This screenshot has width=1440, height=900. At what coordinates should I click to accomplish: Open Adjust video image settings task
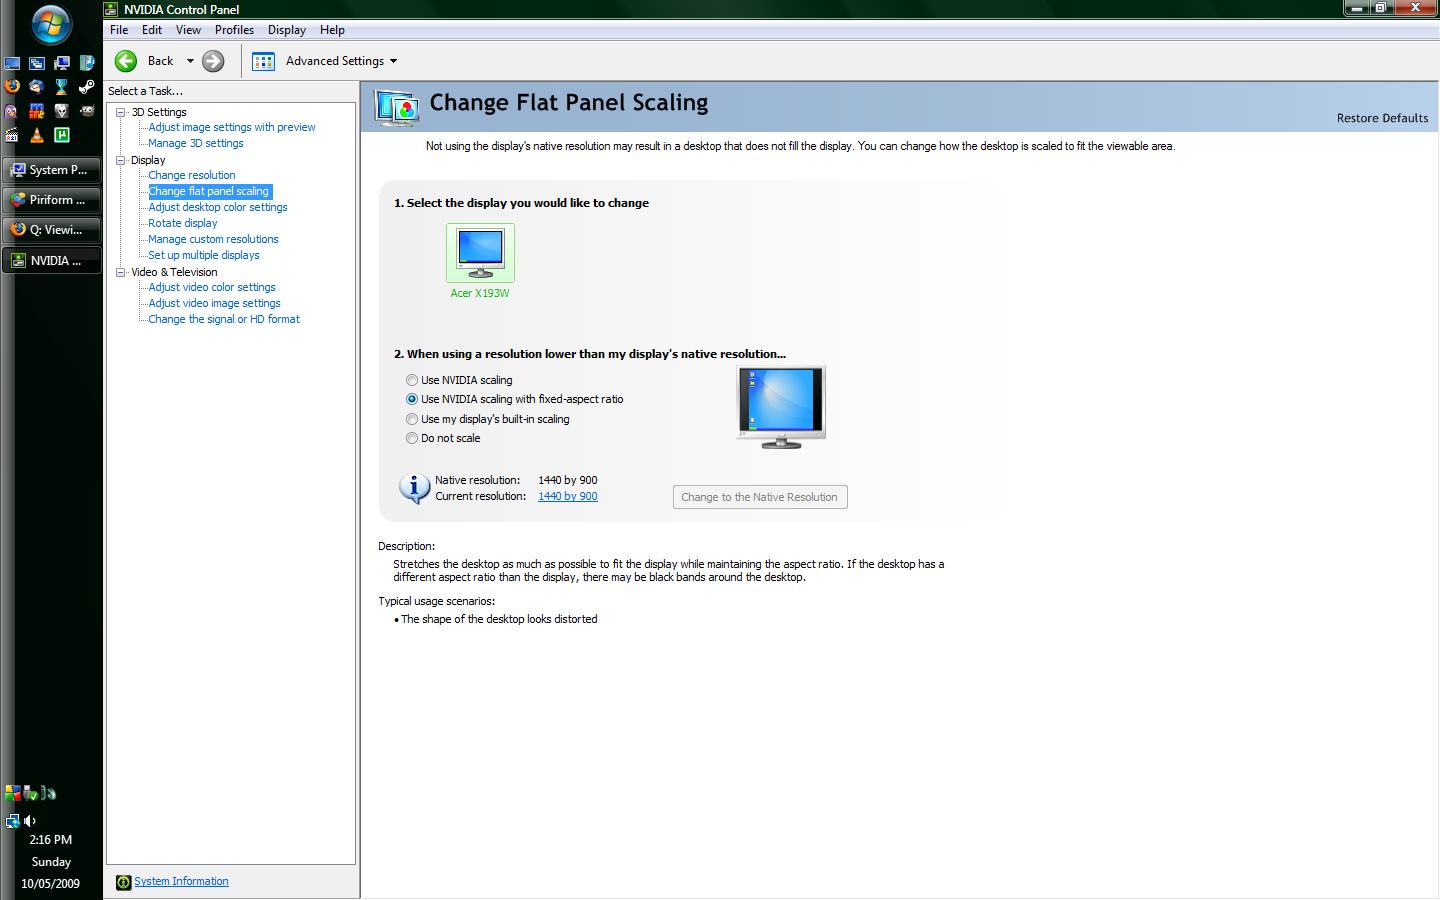214,303
